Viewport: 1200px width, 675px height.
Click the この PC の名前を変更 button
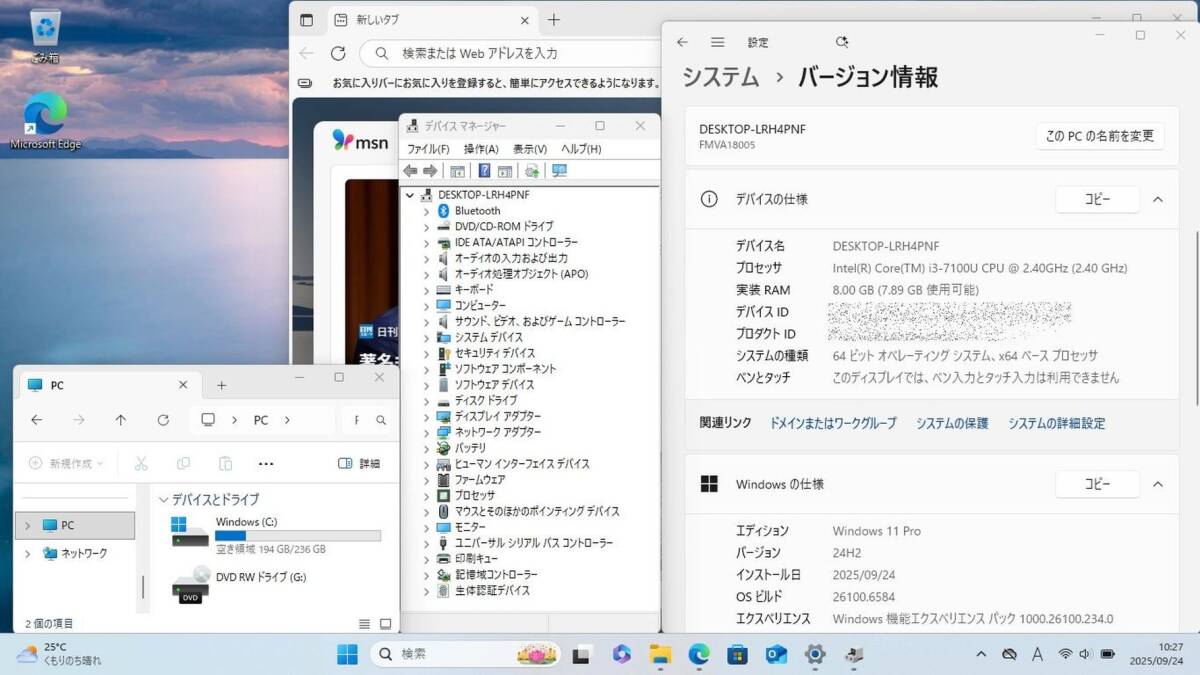pos(1099,136)
